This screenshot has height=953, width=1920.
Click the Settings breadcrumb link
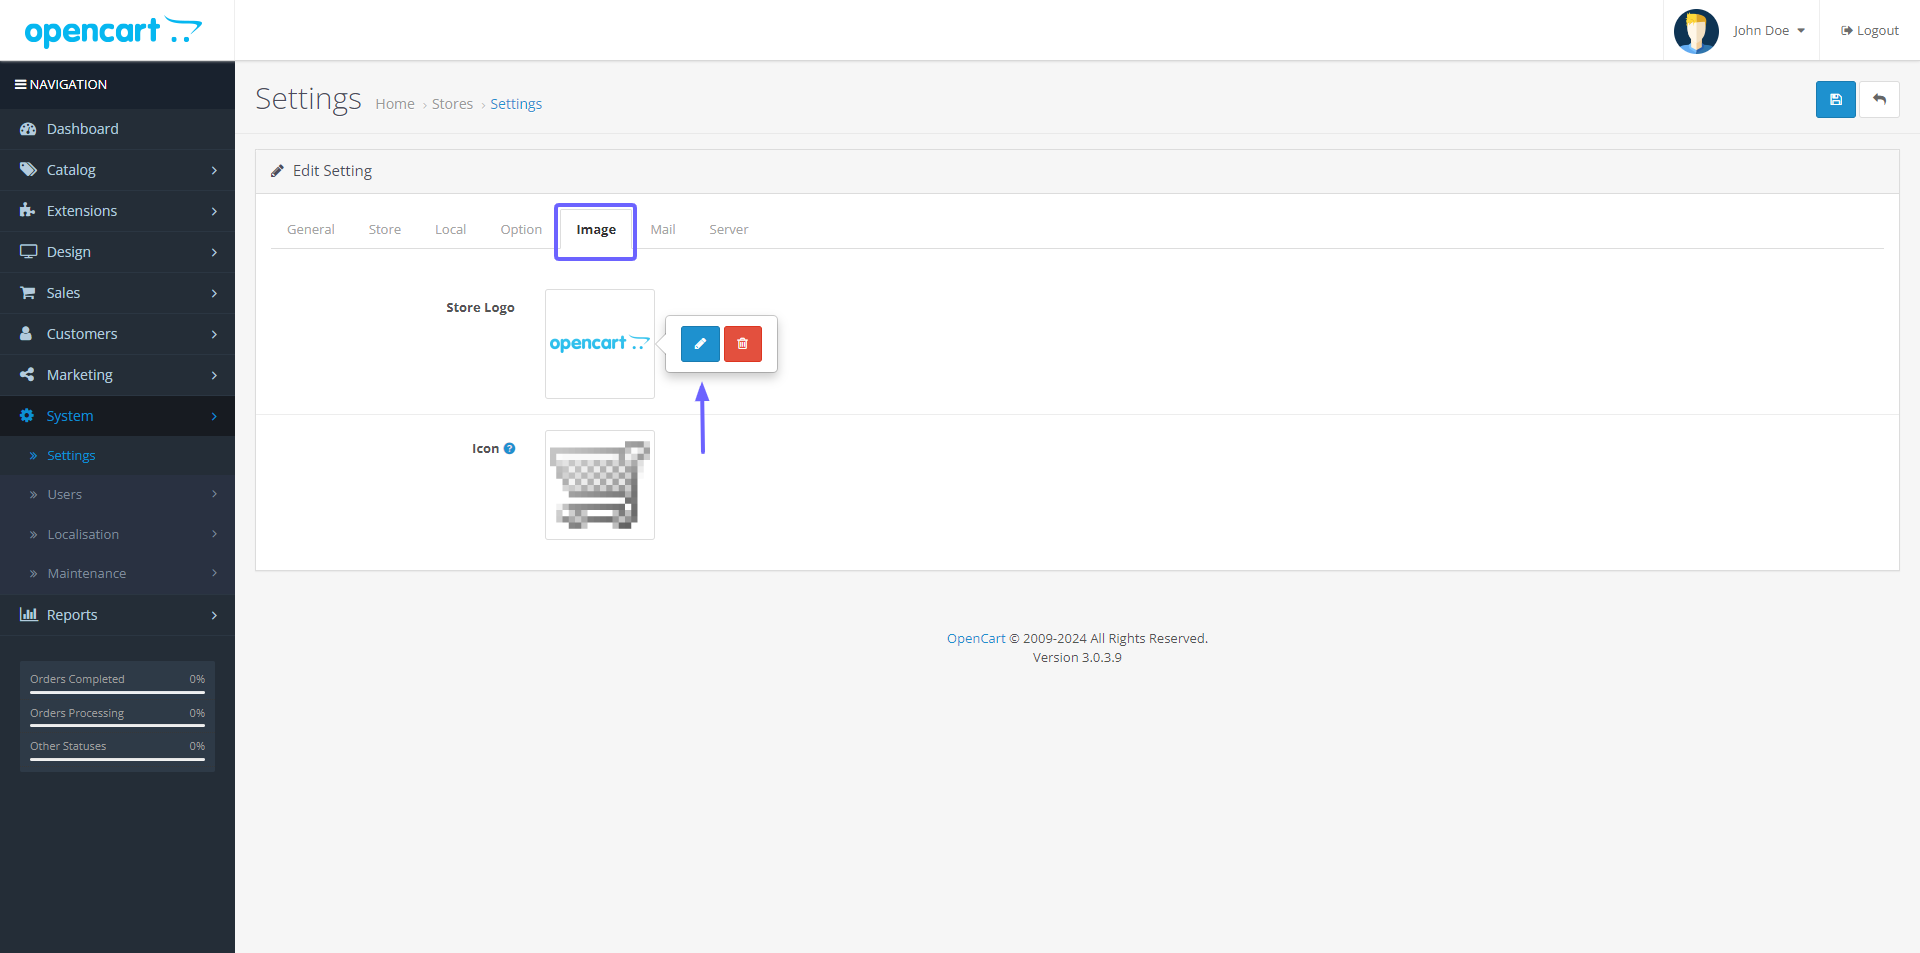tap(516, 104)
